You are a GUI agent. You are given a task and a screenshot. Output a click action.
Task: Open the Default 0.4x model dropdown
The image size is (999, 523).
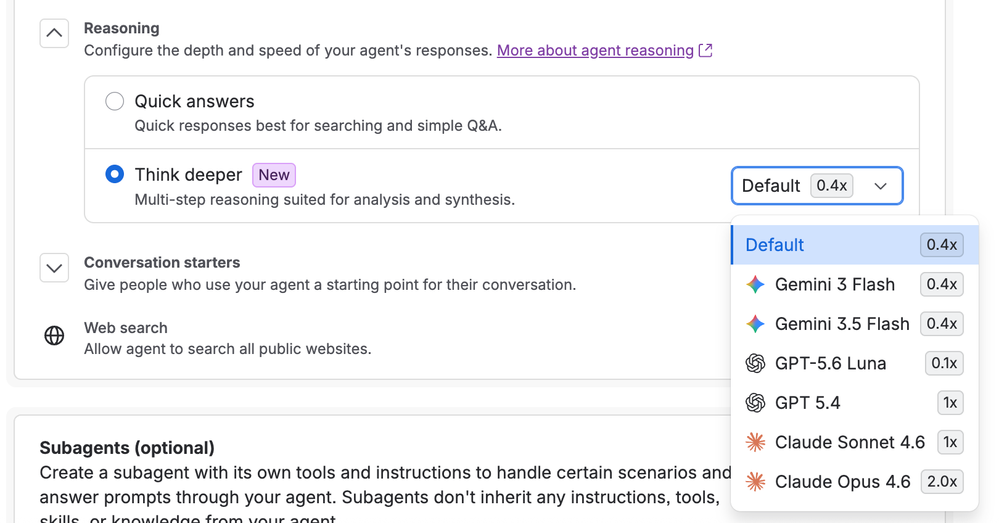tap(817, 185)
